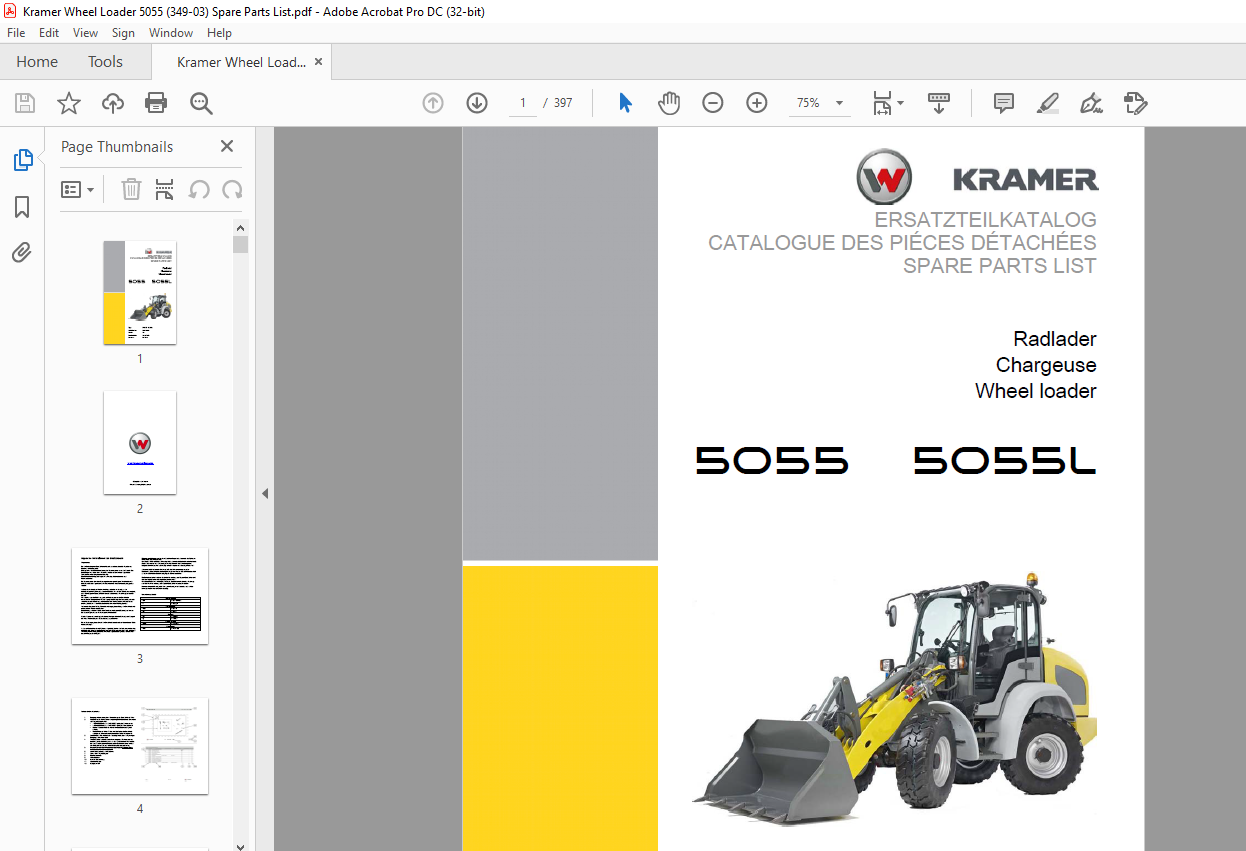This screenshot has height=851, width=1246.
Task: Click the insert page break icon in thumbnails
Action: tap(165, 189)
